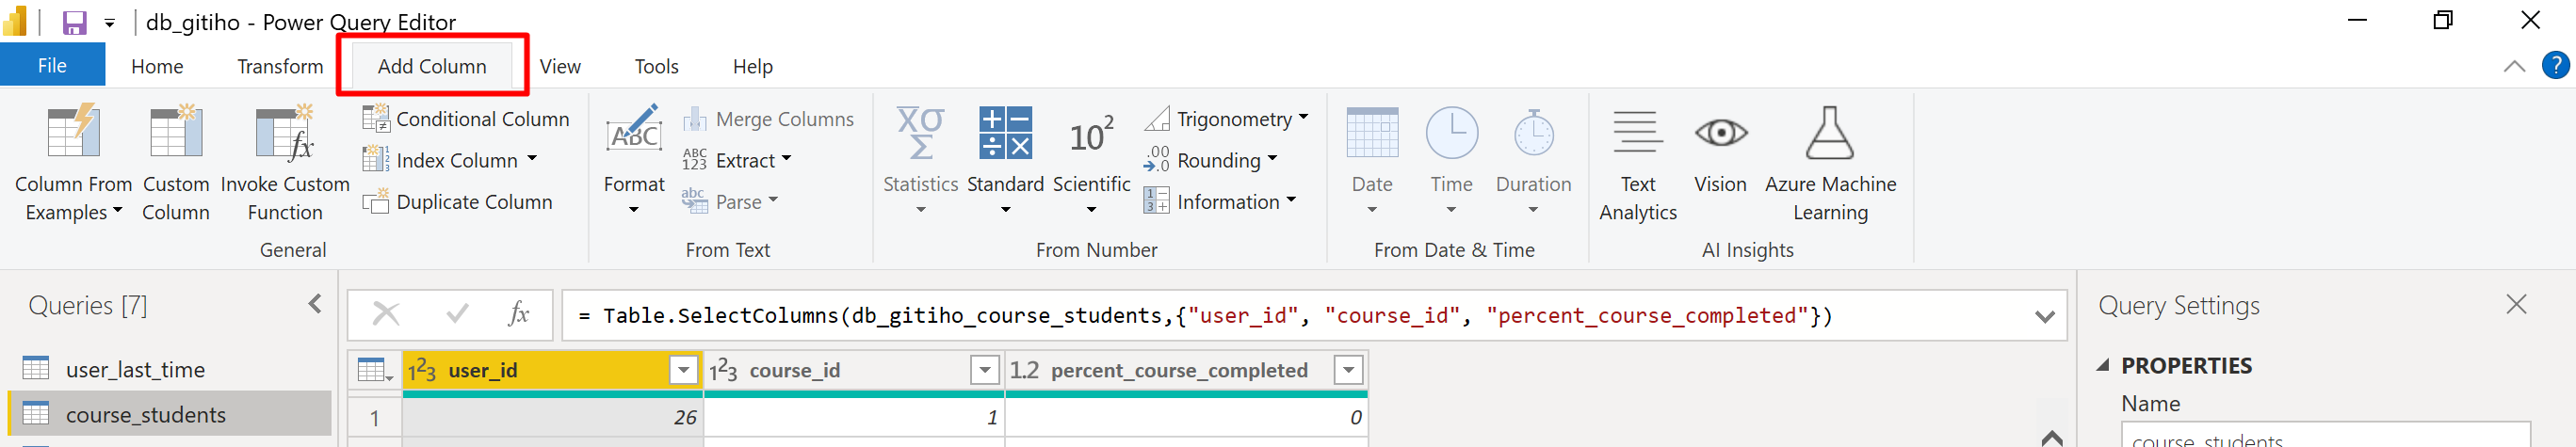Open the Standard operations menu
Screen dimensions: 2576x447
click(x=1005, y=160)
